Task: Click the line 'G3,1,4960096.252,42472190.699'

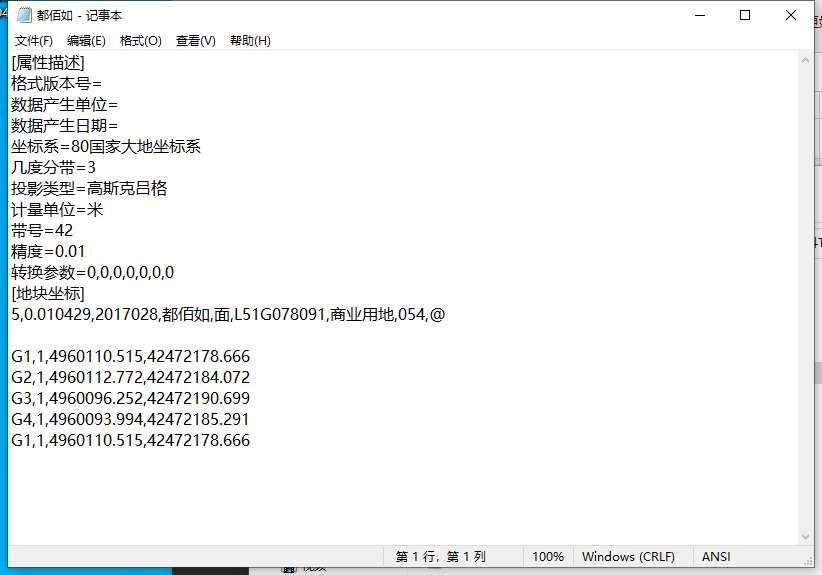Action: [131, 398]
